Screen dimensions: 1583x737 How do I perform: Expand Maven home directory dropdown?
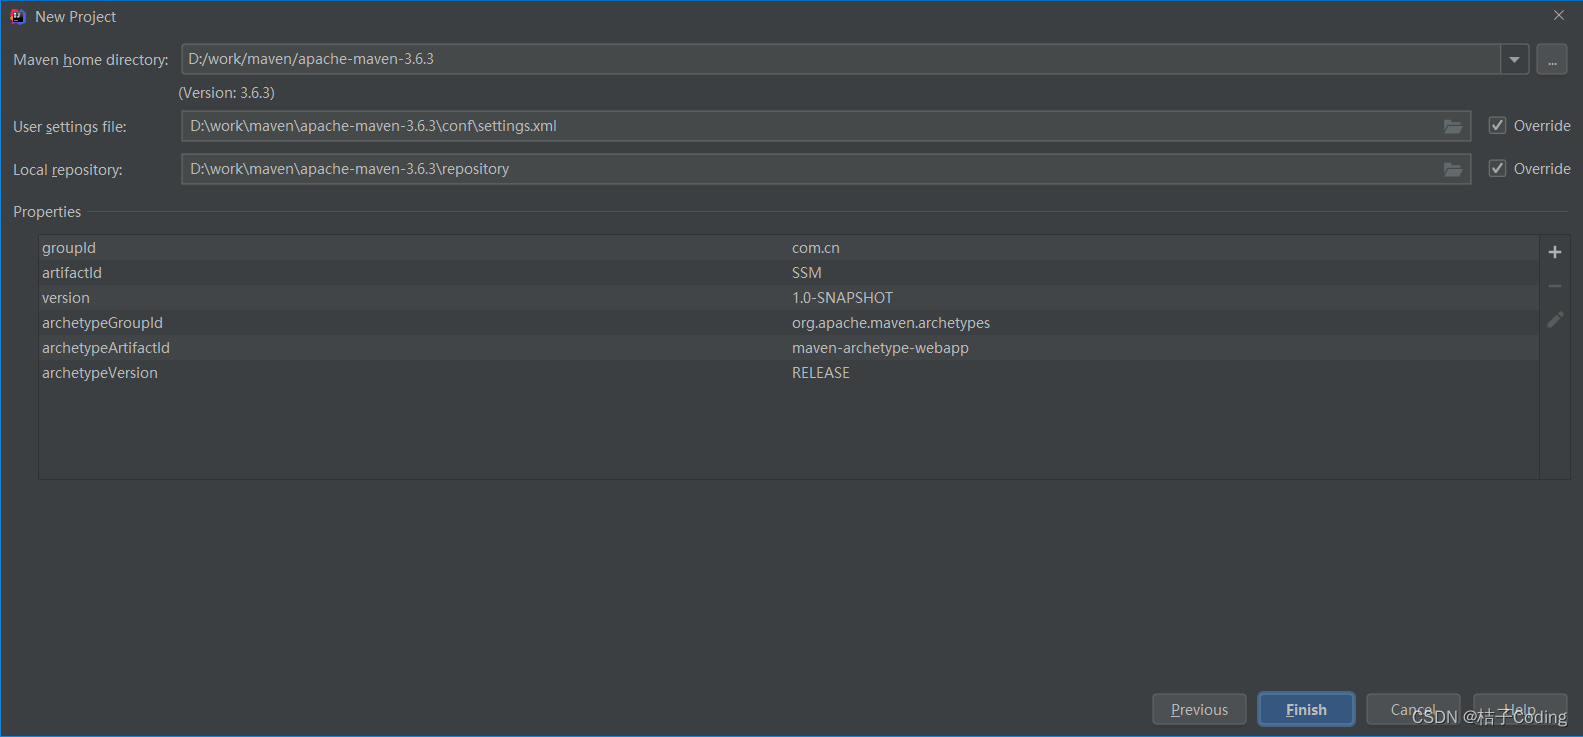[x=1515, y=59]
